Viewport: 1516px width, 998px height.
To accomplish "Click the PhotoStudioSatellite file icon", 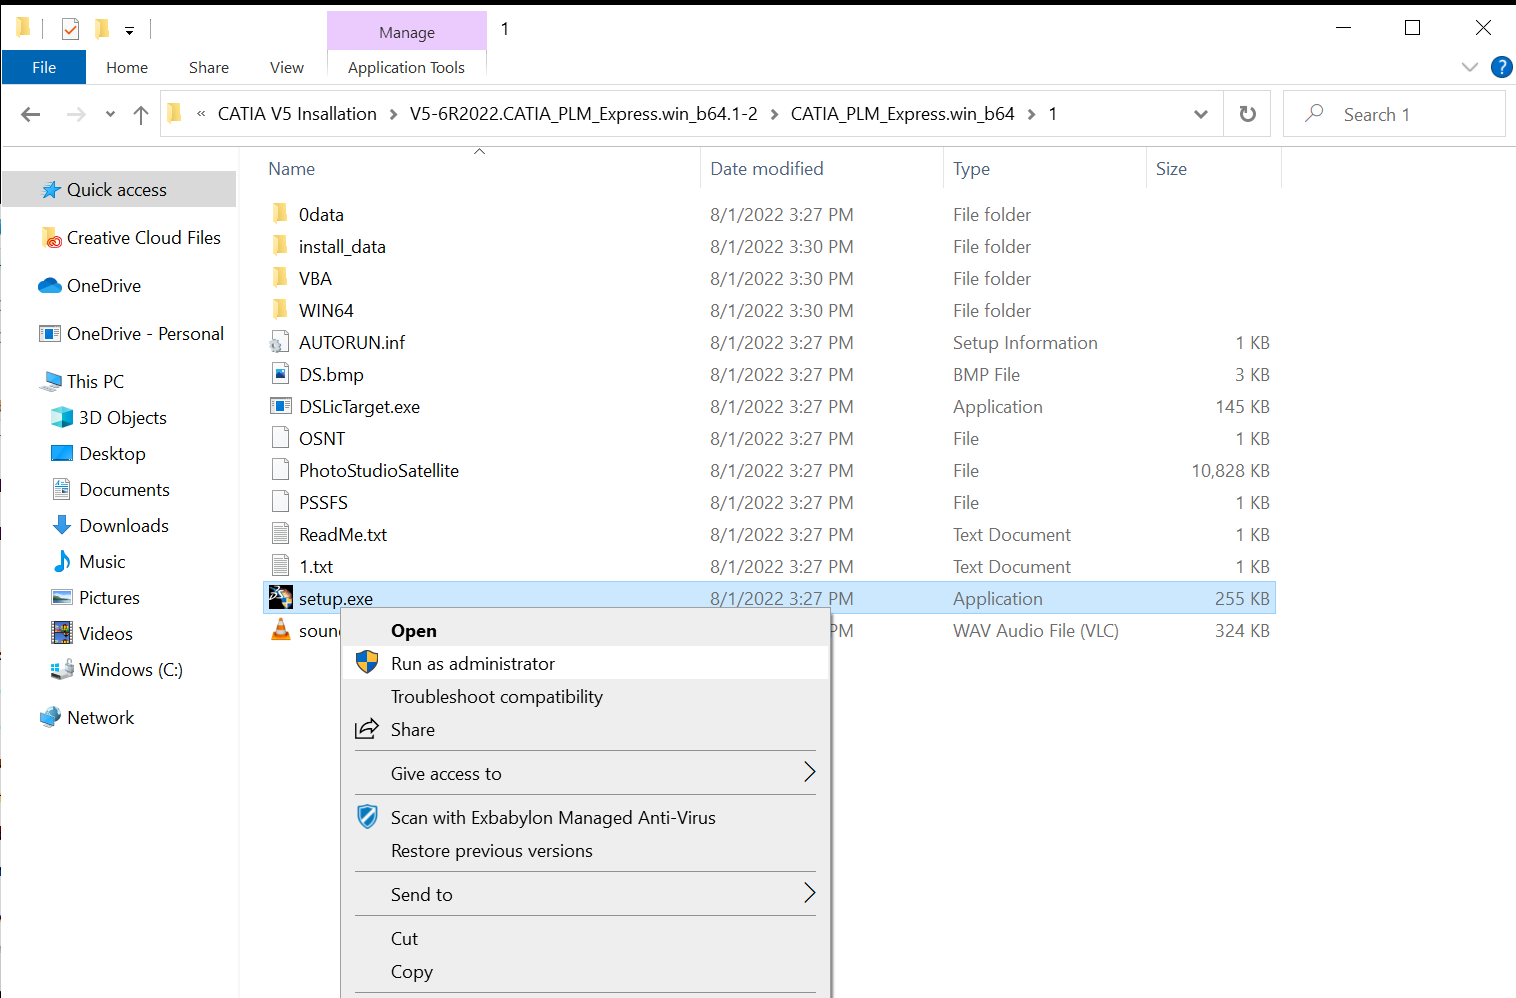I will (x=281, y=470).
